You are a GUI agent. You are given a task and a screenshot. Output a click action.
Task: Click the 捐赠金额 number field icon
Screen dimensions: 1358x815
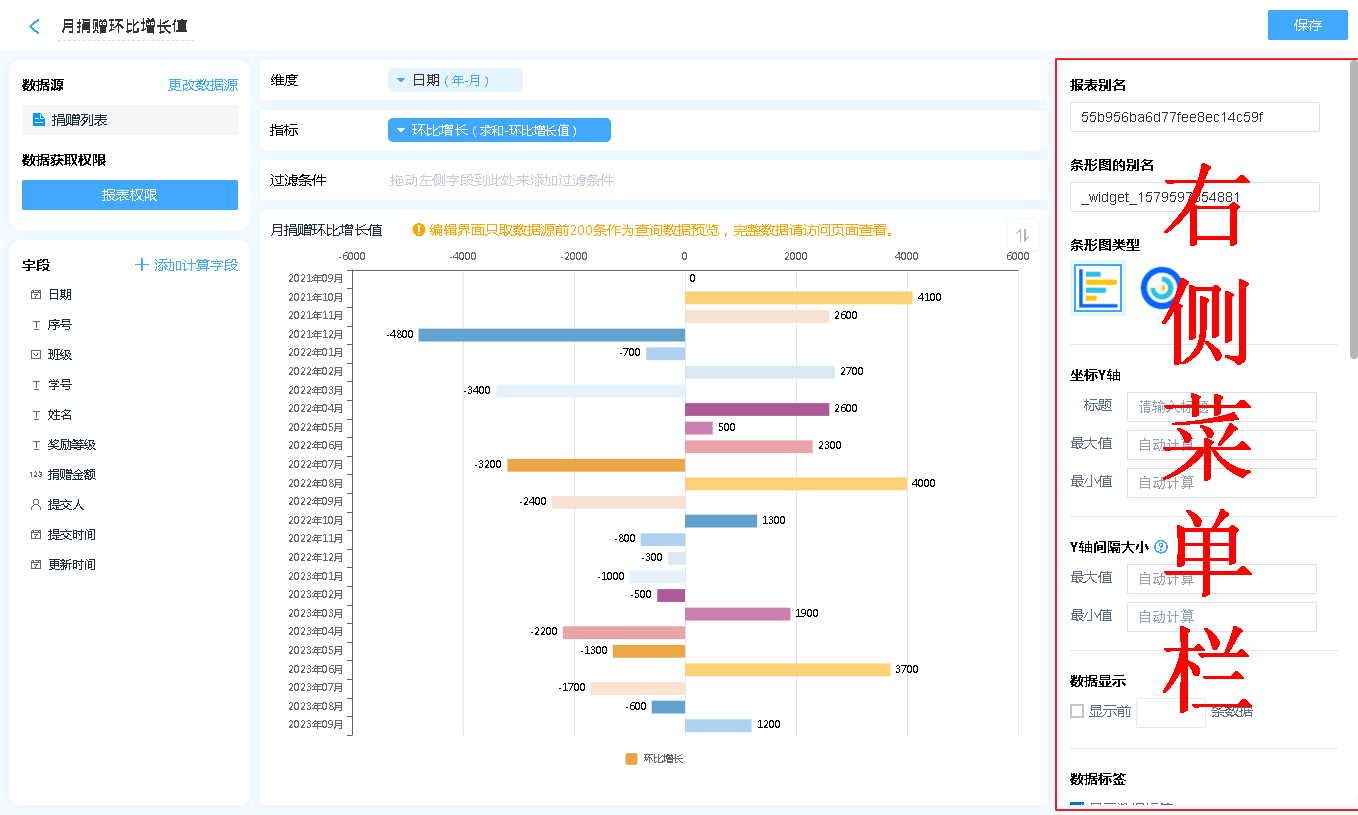coord(36,475)
